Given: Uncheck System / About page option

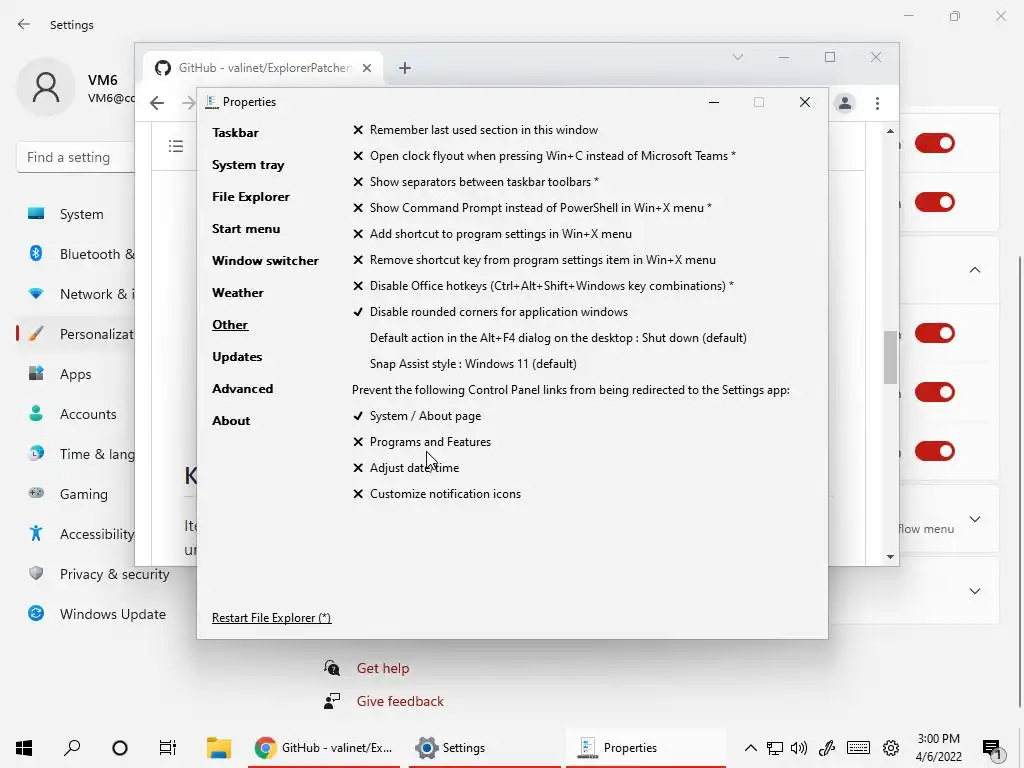Looking at the screenshot, I should pyautogui.click(x=417, y=416).
